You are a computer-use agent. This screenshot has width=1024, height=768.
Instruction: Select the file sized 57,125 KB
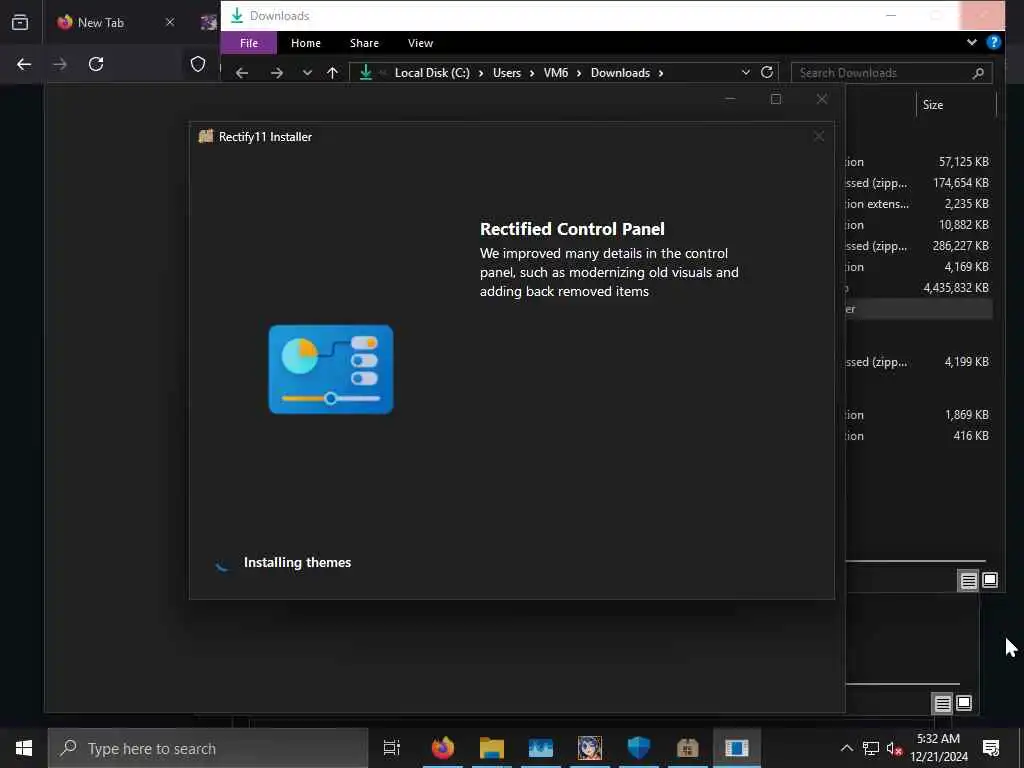pyautogui.click(x=919, y=161)
